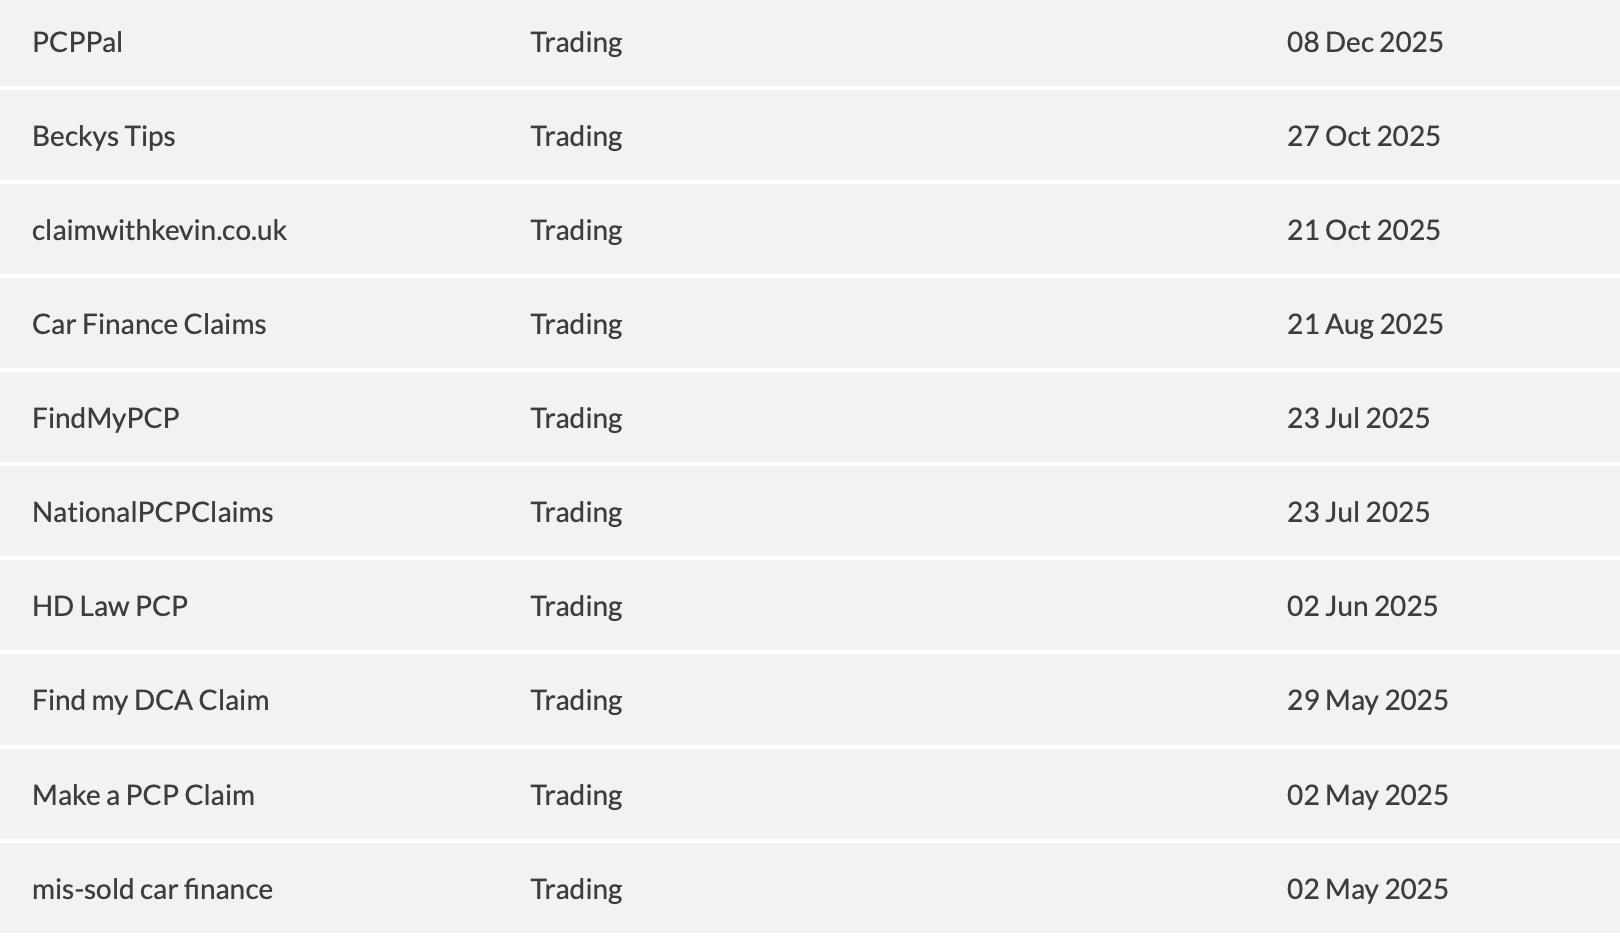The image size is (1620, 936).
Task: Click the FindMyPCP trading name
Action: coord(105,418)
